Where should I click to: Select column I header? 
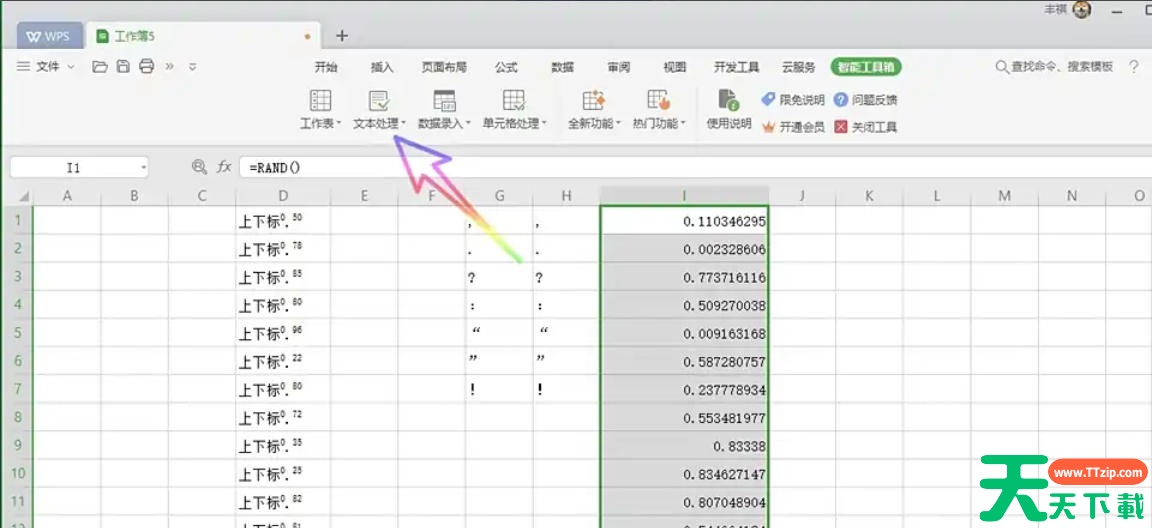coord(684,196)
